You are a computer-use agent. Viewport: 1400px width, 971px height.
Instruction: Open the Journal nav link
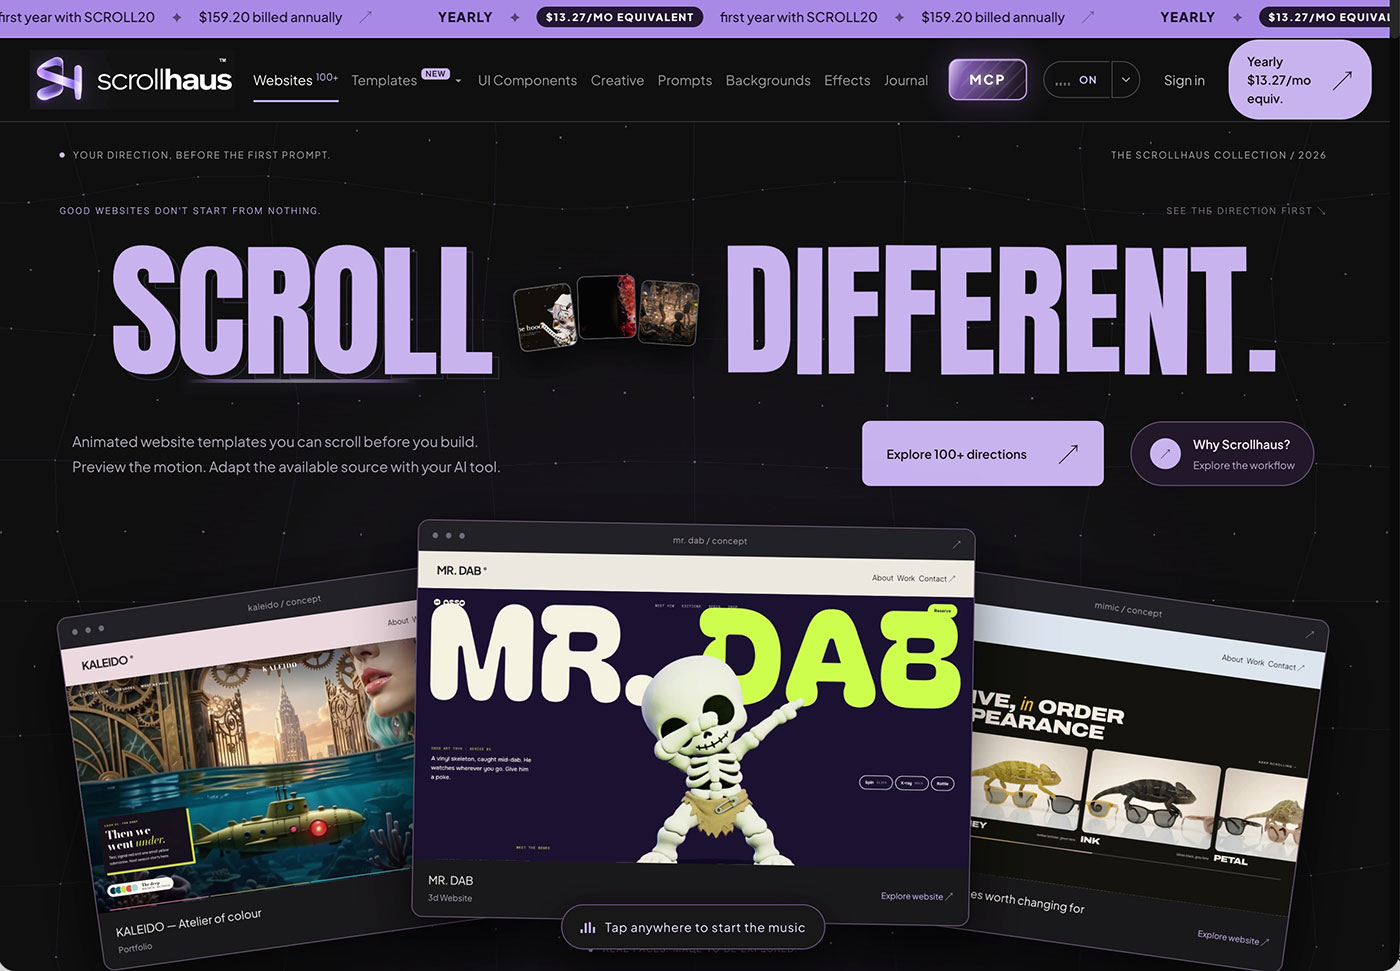pos(906,80)
